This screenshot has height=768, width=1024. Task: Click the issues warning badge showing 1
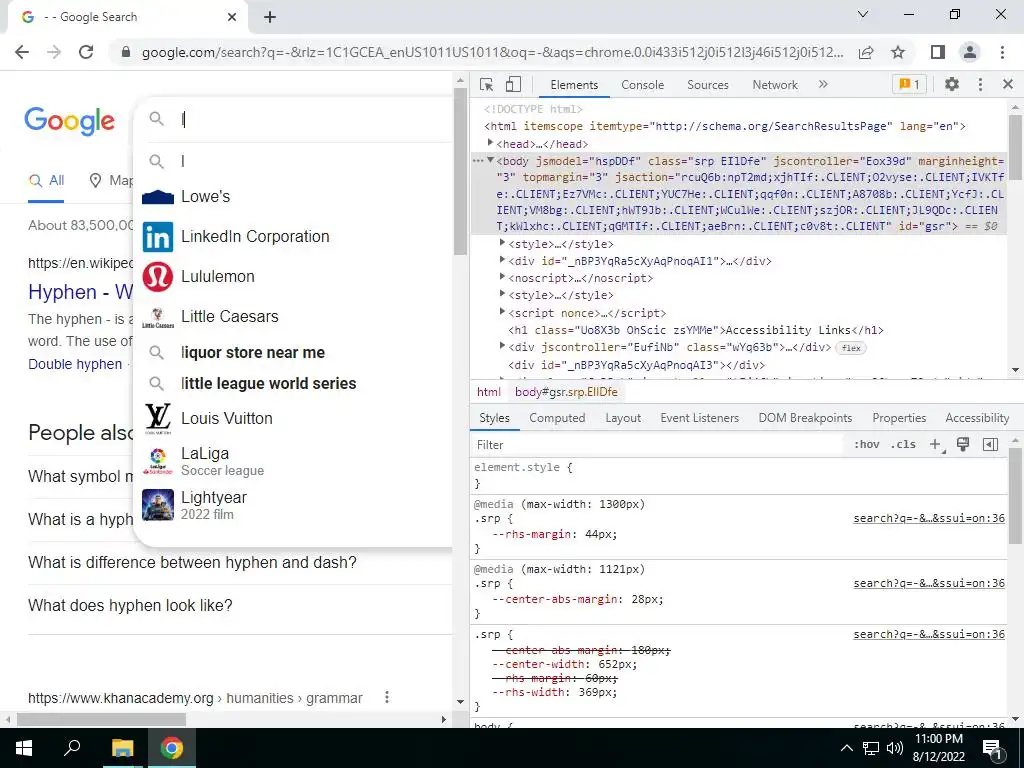pos(909,84)
